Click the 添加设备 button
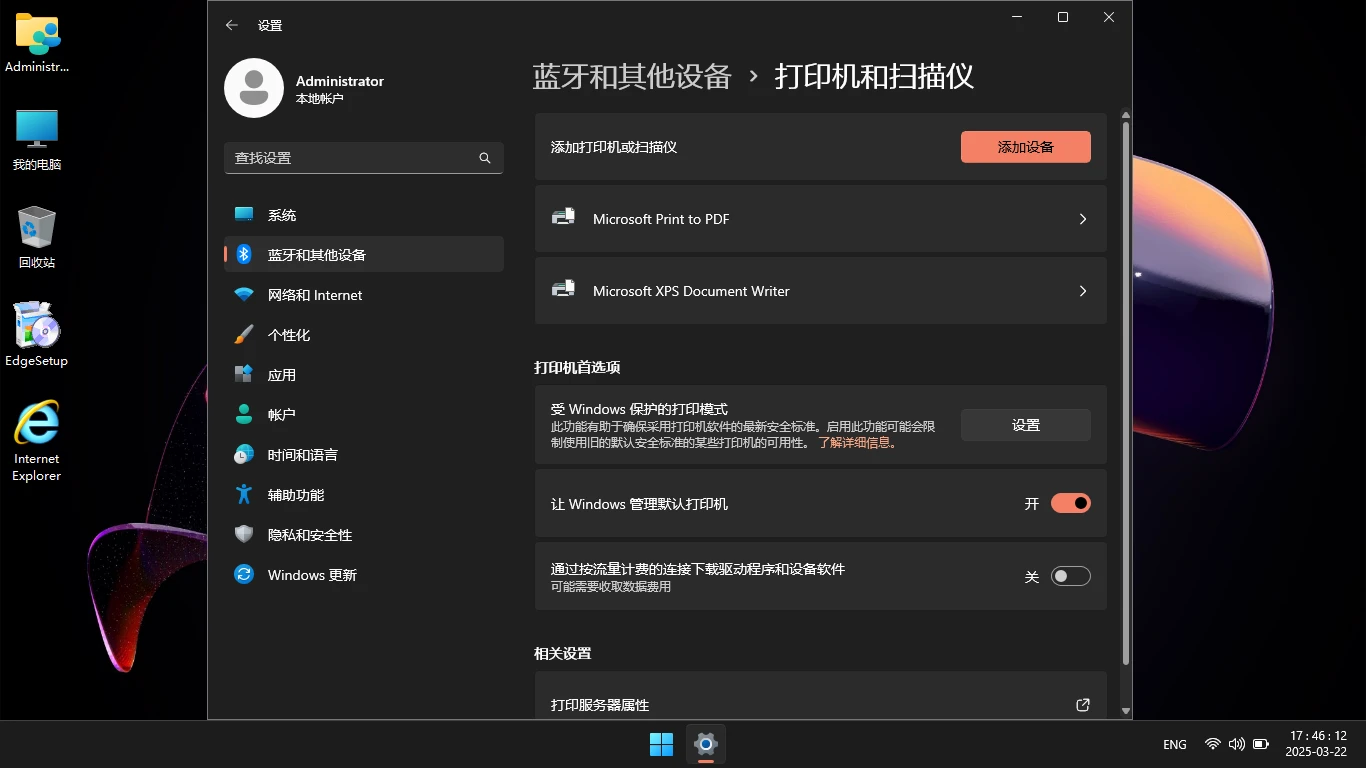 pyautogui.click(x=1026, y=147)
